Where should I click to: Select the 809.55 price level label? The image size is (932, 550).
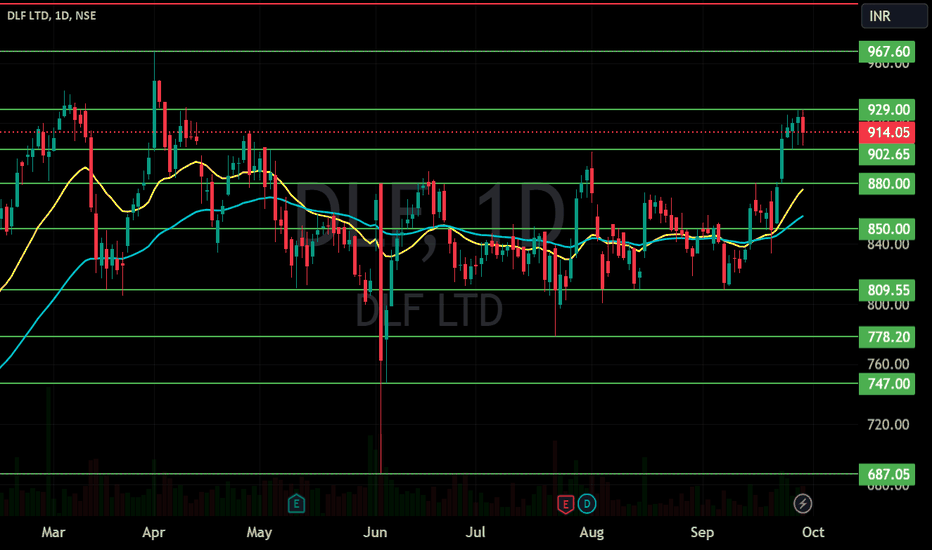(887, 290)
